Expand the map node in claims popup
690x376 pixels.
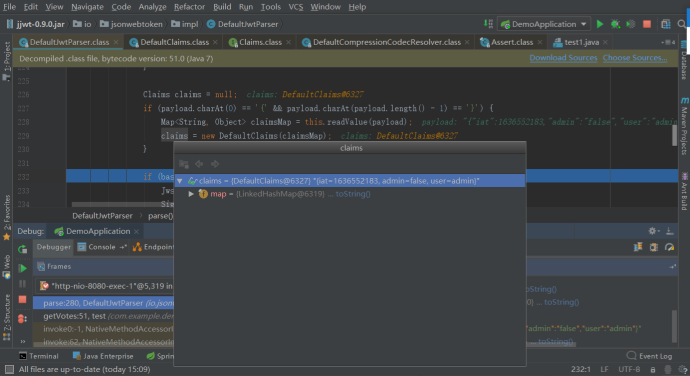coord(191,194)
